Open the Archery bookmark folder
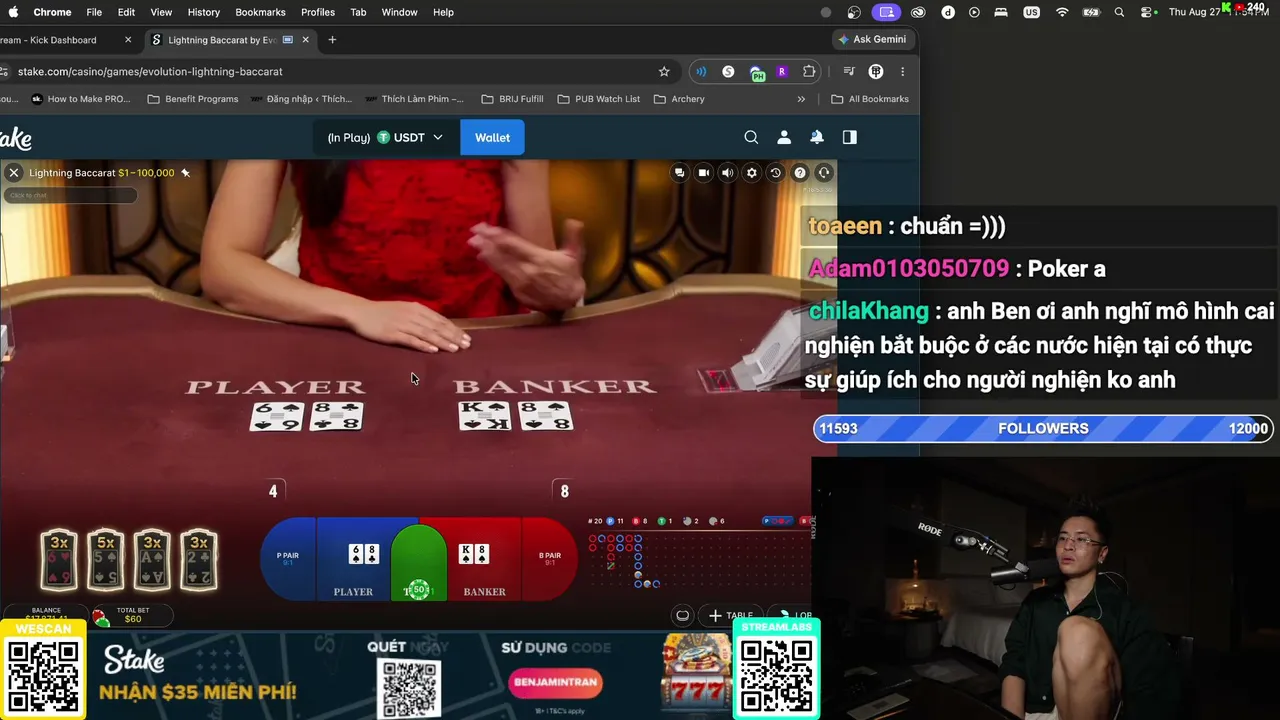 click(679, 99)
